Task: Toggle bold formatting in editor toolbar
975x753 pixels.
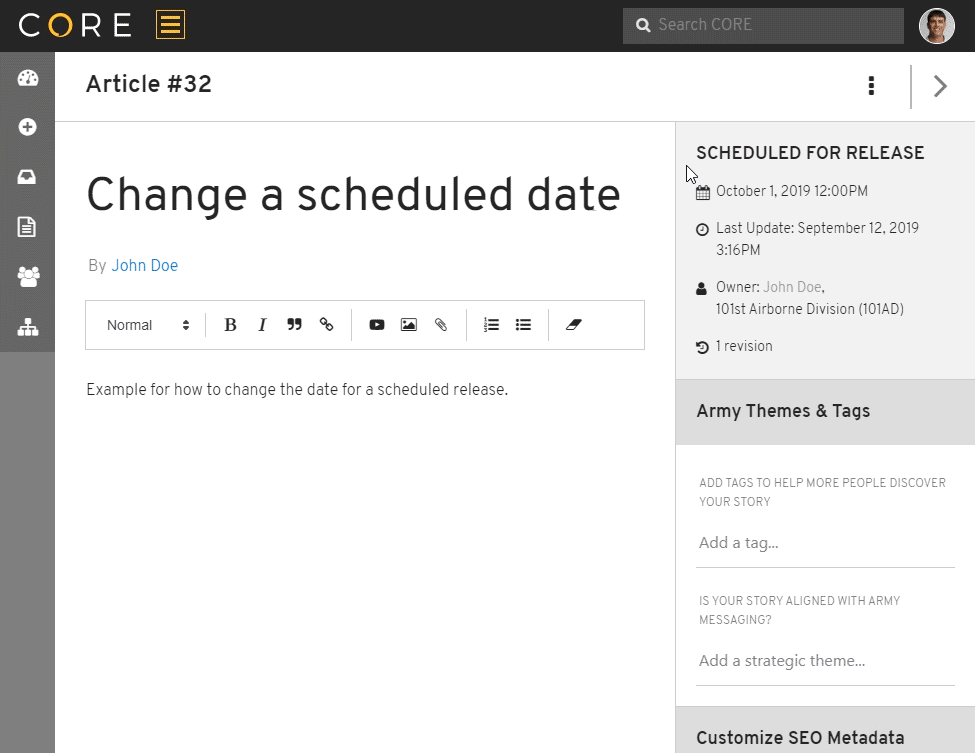Action: point(230,325)
